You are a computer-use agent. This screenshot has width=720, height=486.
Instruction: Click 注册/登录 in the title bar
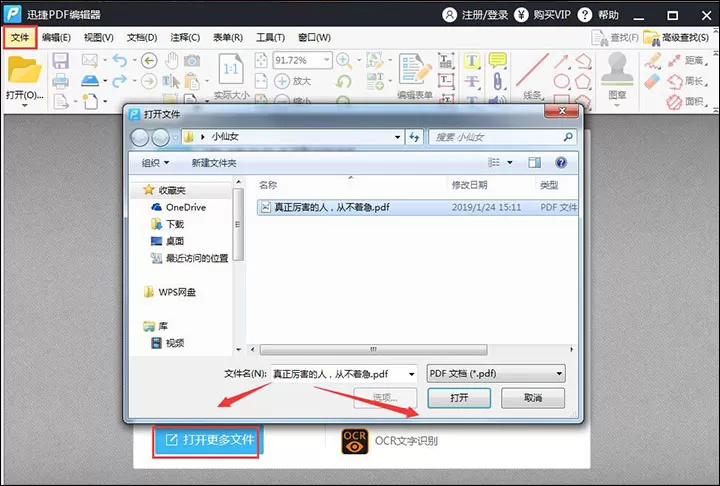[x=475, y=15]
